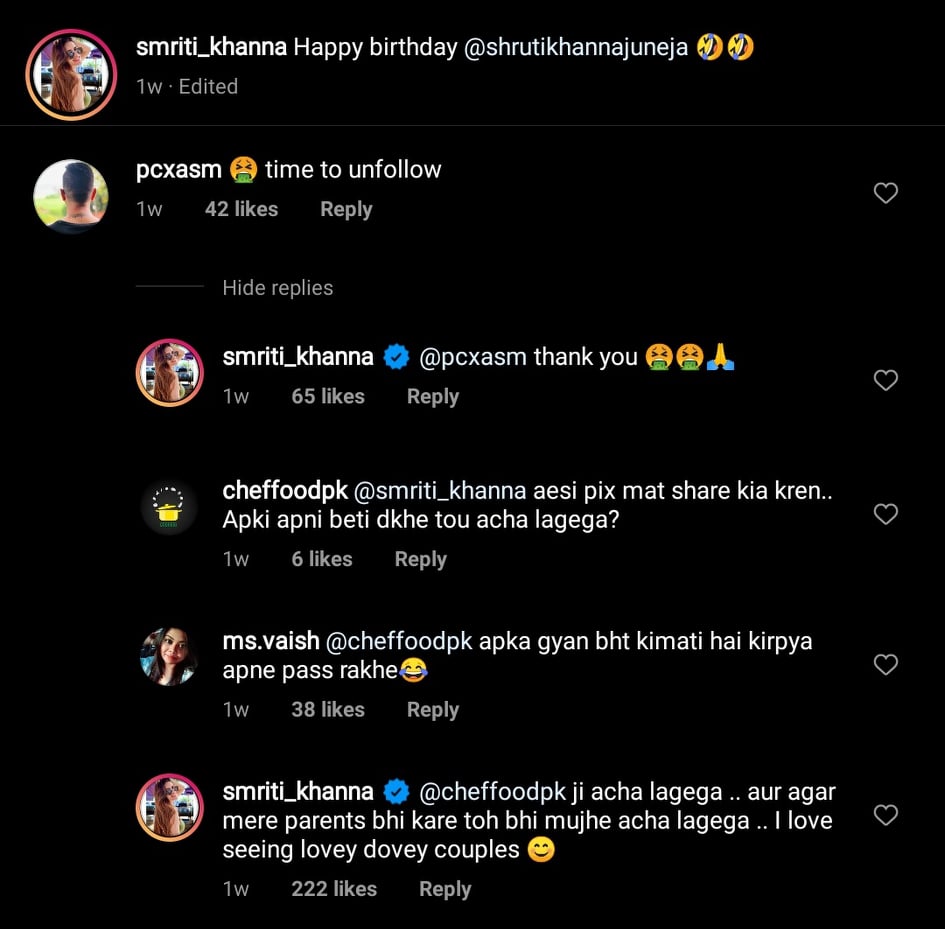Reply to ms.vaish's comment
Screen dimensions: 945x929
pos(432,709)
